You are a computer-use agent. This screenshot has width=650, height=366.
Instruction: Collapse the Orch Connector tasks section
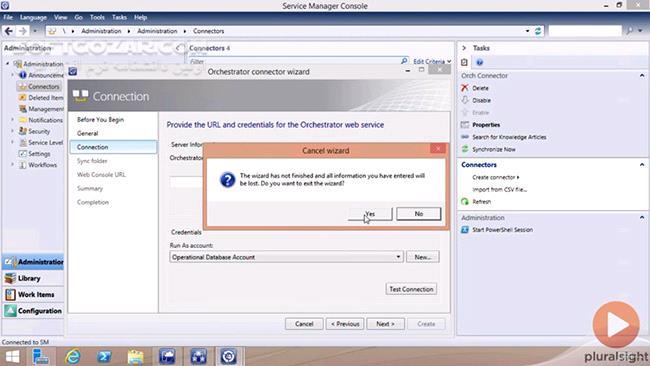tap(642, 75)
